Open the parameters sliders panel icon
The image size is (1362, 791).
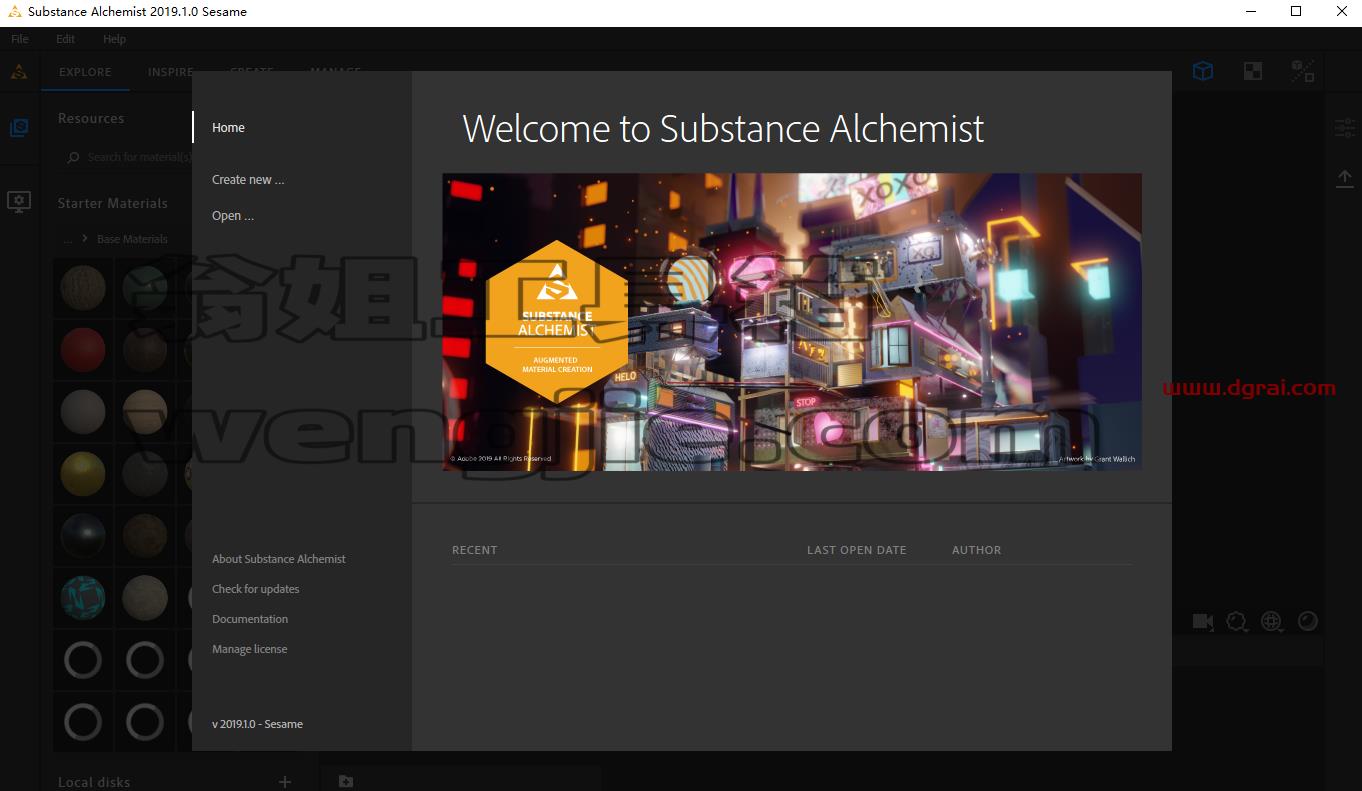(1344, 128)
